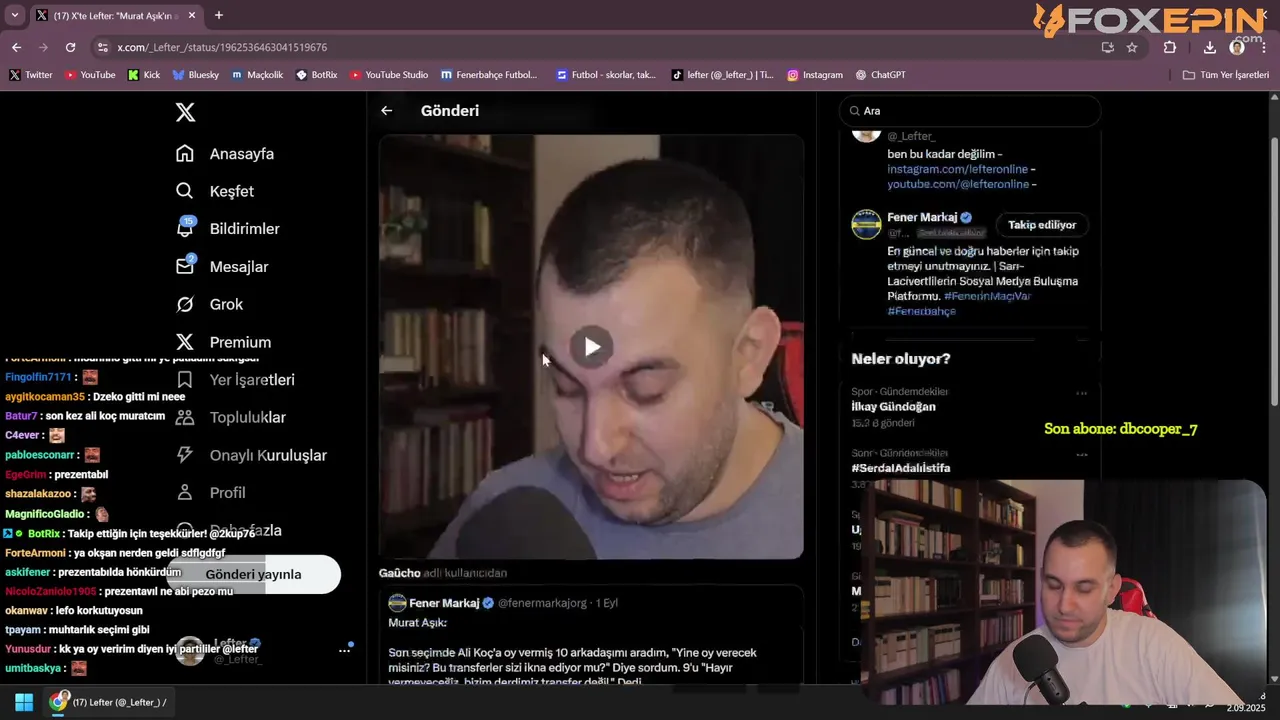Click the Premium X icon

tap(185, 342)
